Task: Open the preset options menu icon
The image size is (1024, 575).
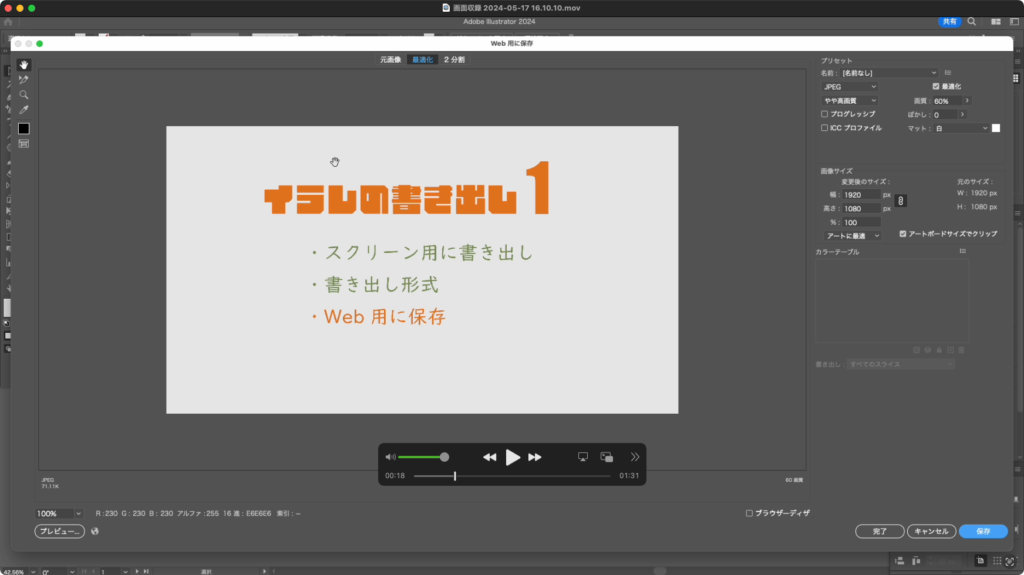Action: coord(947,73)
